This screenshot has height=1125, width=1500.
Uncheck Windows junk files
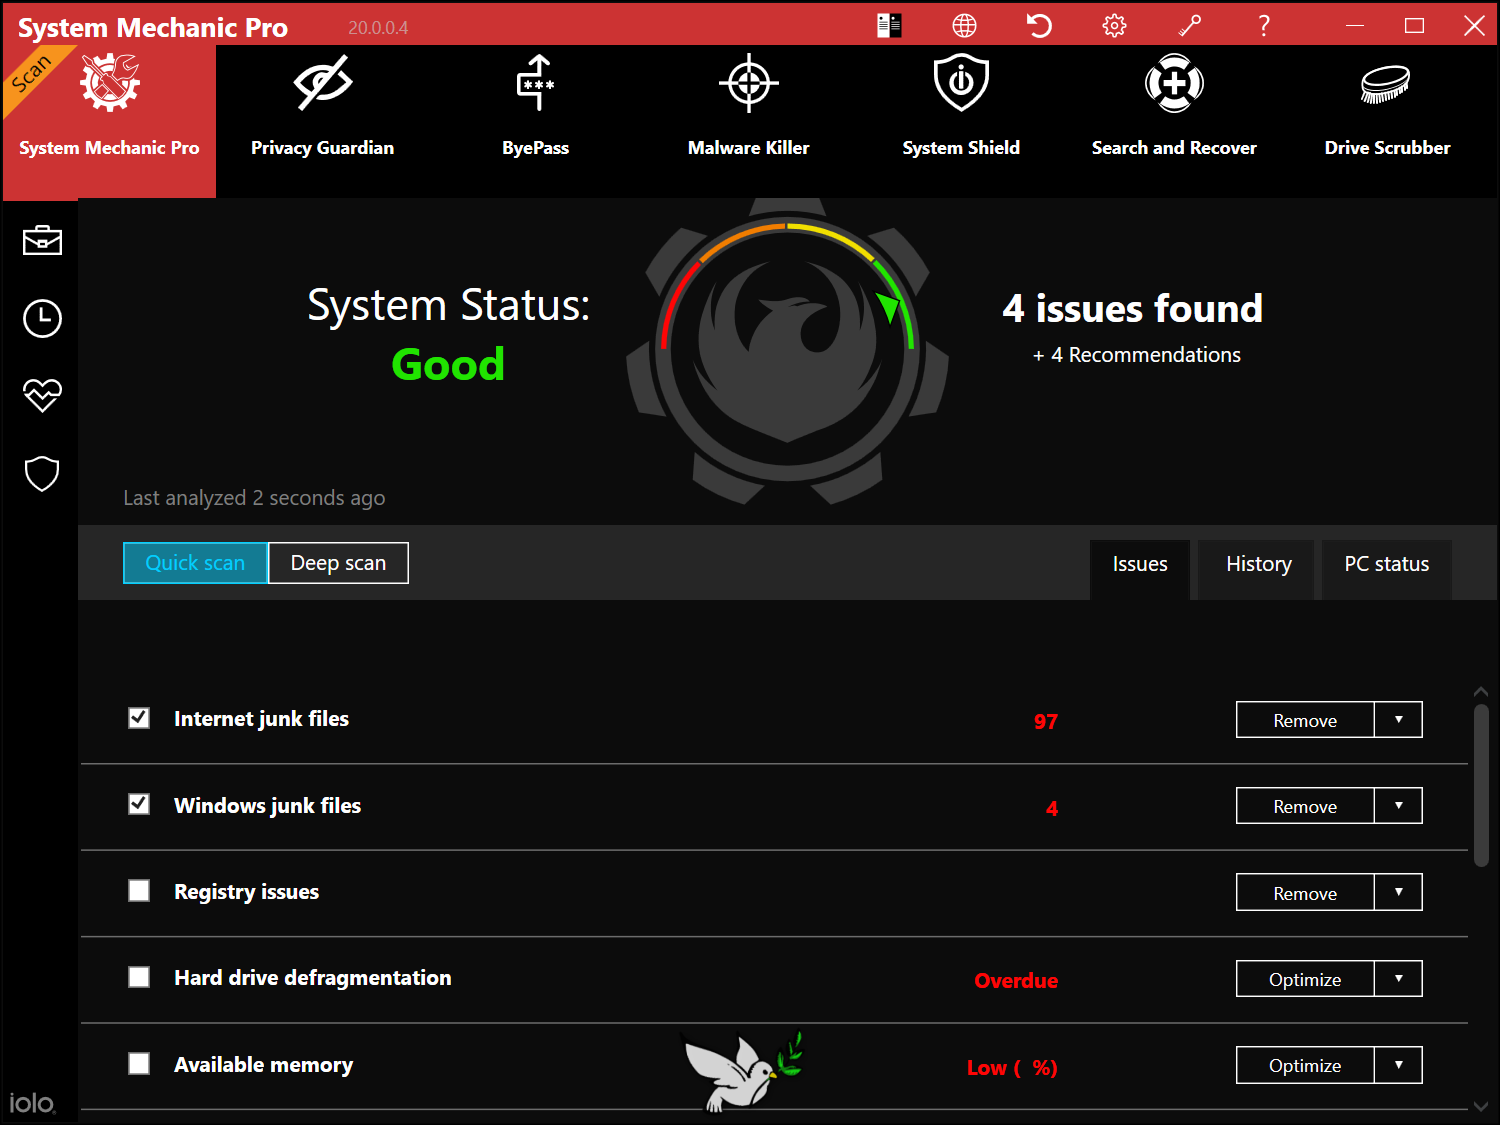(139, 804)
